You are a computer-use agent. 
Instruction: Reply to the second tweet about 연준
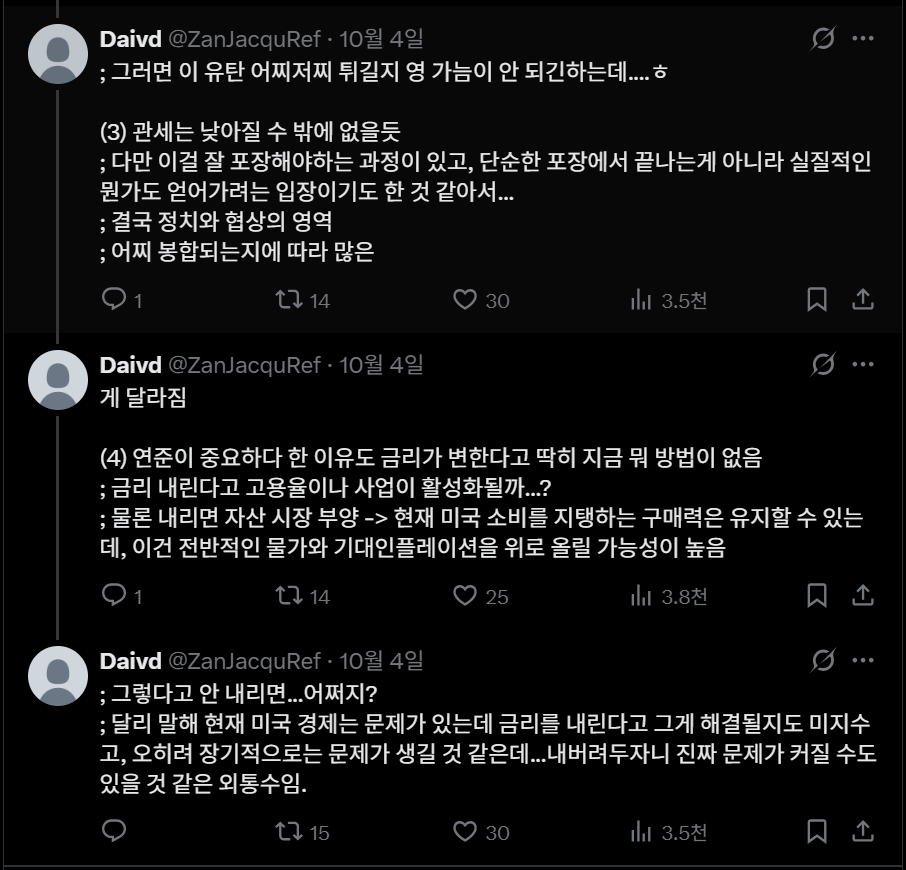115,596
